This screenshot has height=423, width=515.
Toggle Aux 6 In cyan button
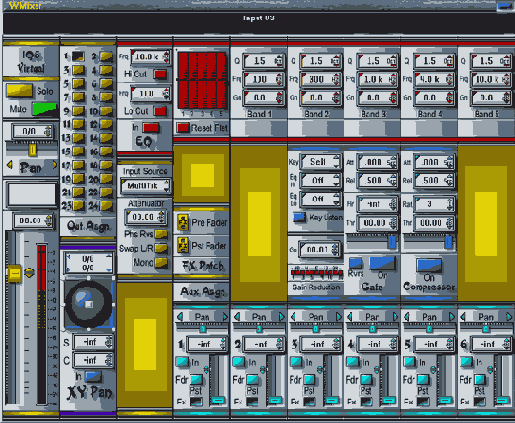(466, 362)
